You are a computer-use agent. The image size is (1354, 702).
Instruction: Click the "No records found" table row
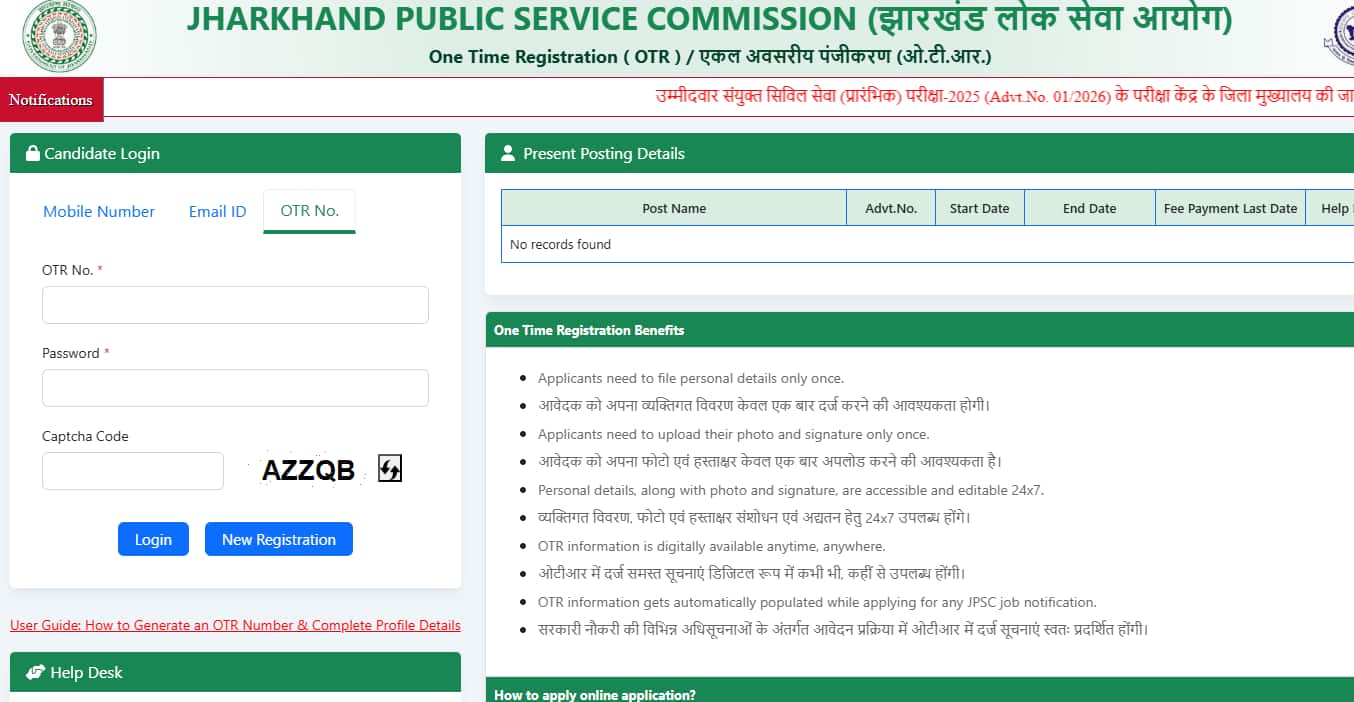tap(927, 244)
